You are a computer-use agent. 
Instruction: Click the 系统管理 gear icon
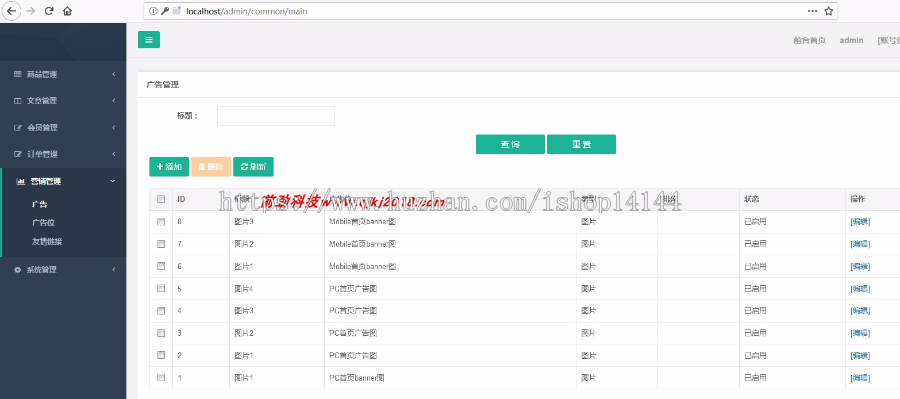tap(17, 269)
